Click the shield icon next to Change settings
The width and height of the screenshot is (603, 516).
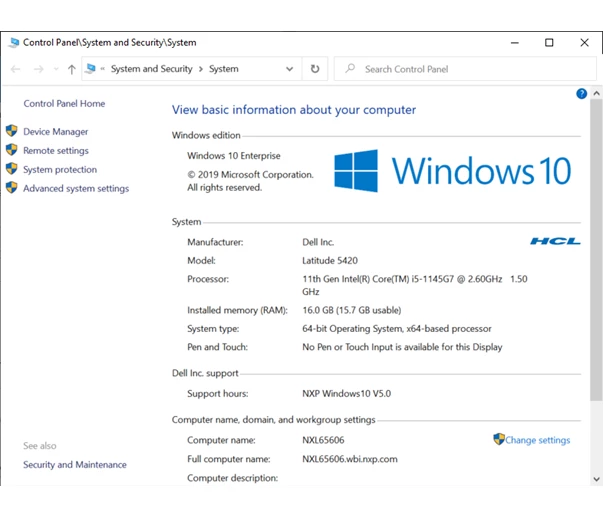(x=499, y=439)
